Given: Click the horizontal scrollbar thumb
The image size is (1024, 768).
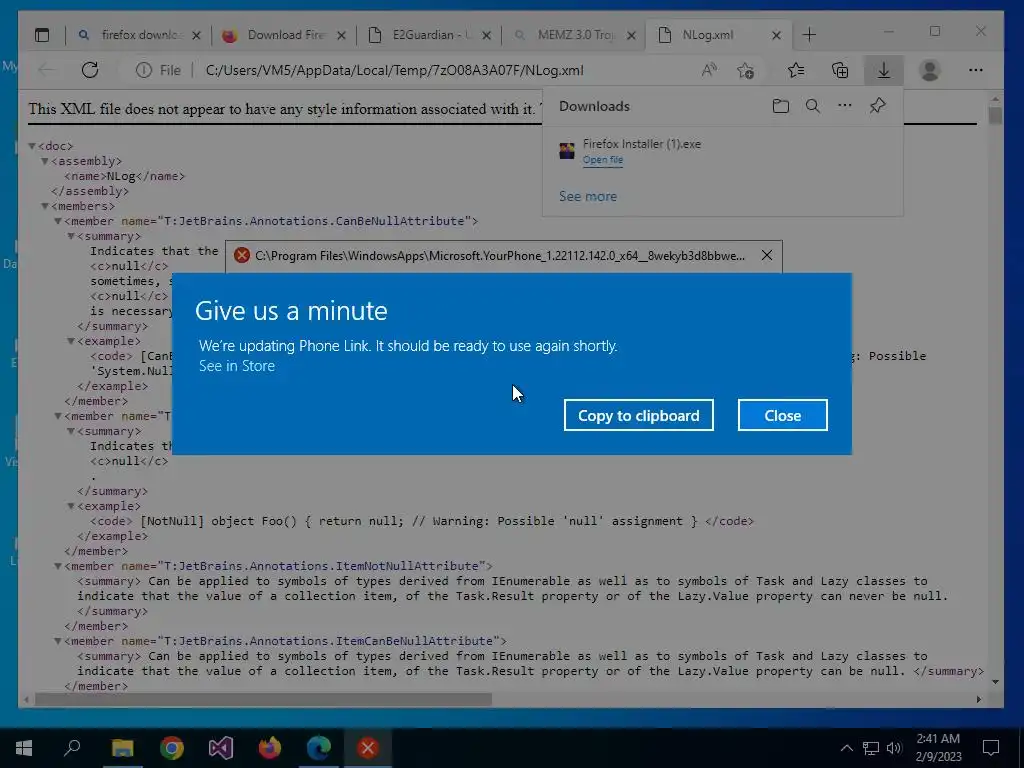Looking at the screenshot, I should [x=263, y=699].
